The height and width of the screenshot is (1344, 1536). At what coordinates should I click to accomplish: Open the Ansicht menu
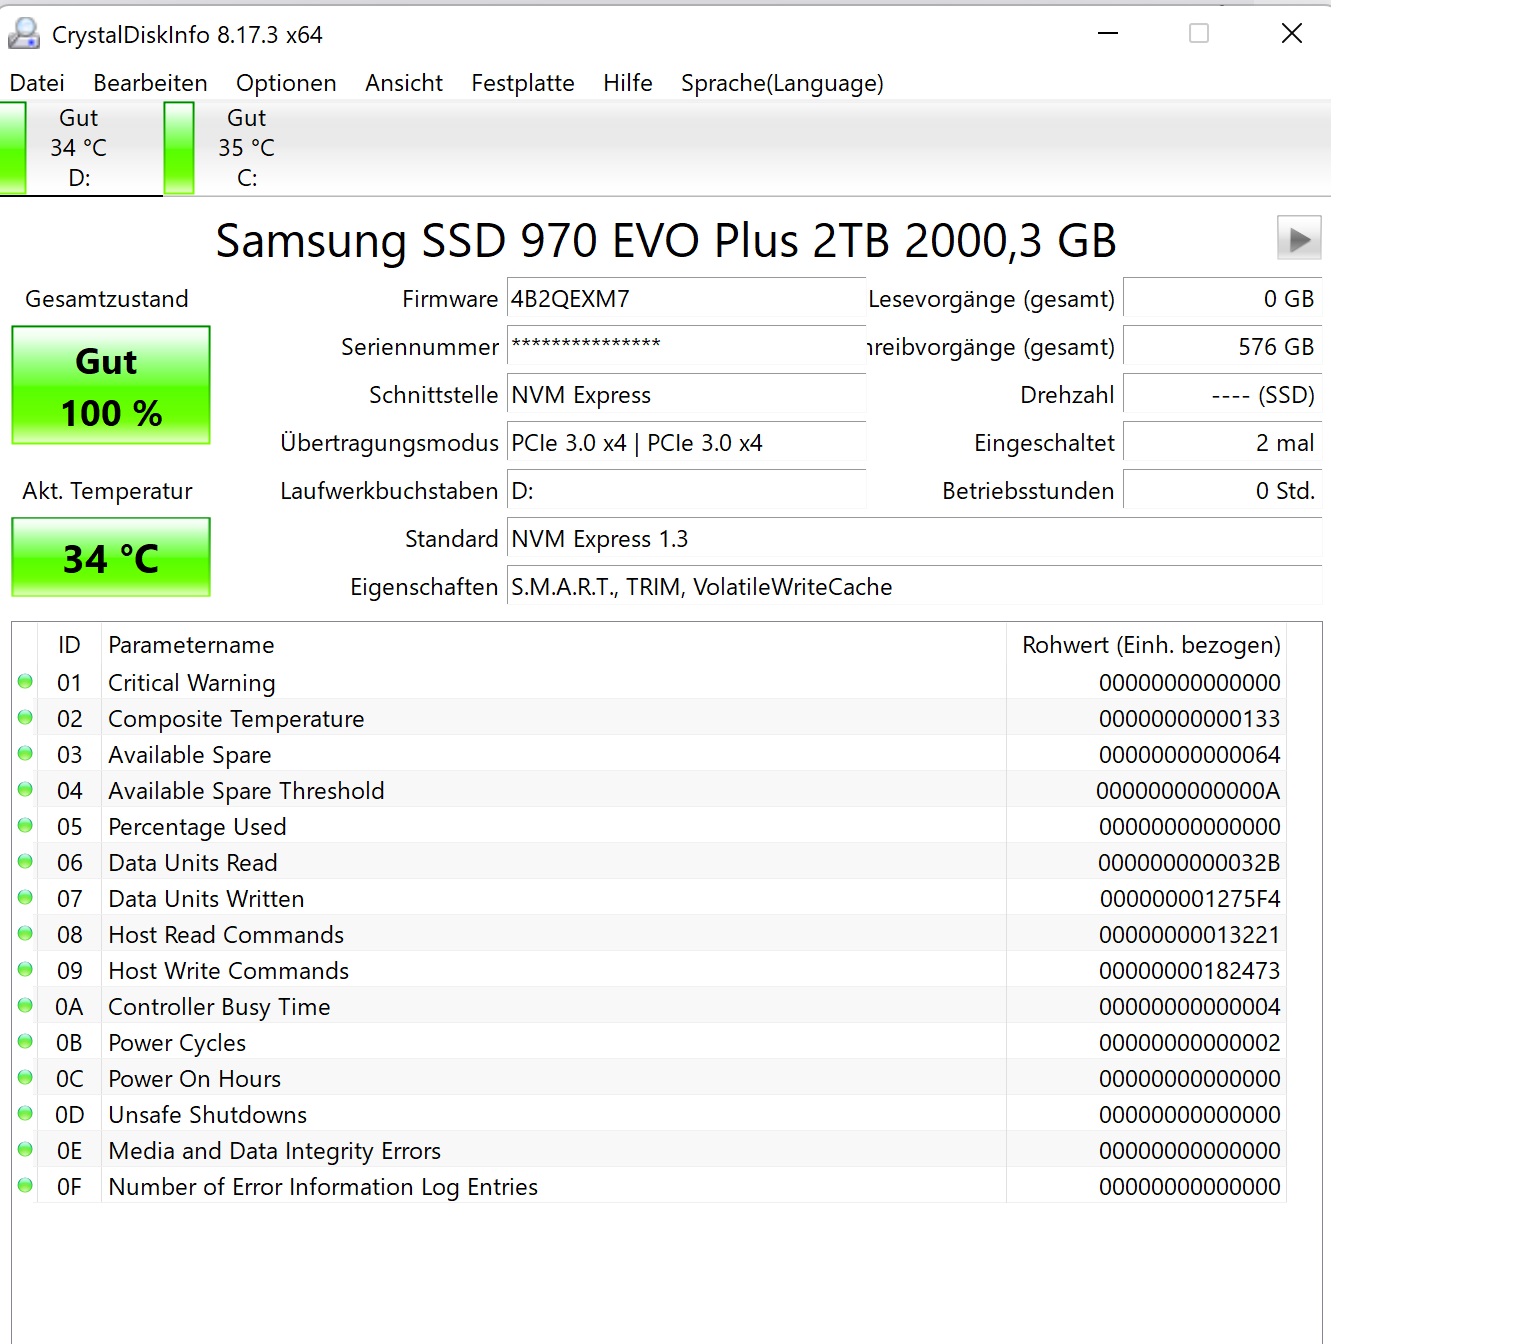click(x=404, y=83)
